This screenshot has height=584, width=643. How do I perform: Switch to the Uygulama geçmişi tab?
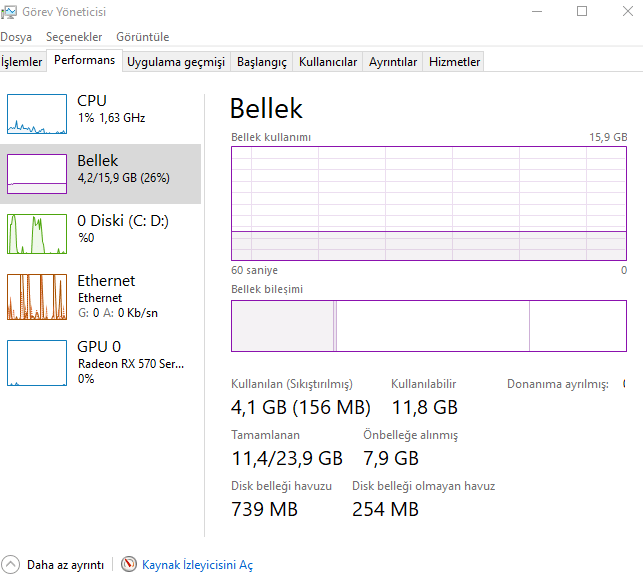point(176,62)
